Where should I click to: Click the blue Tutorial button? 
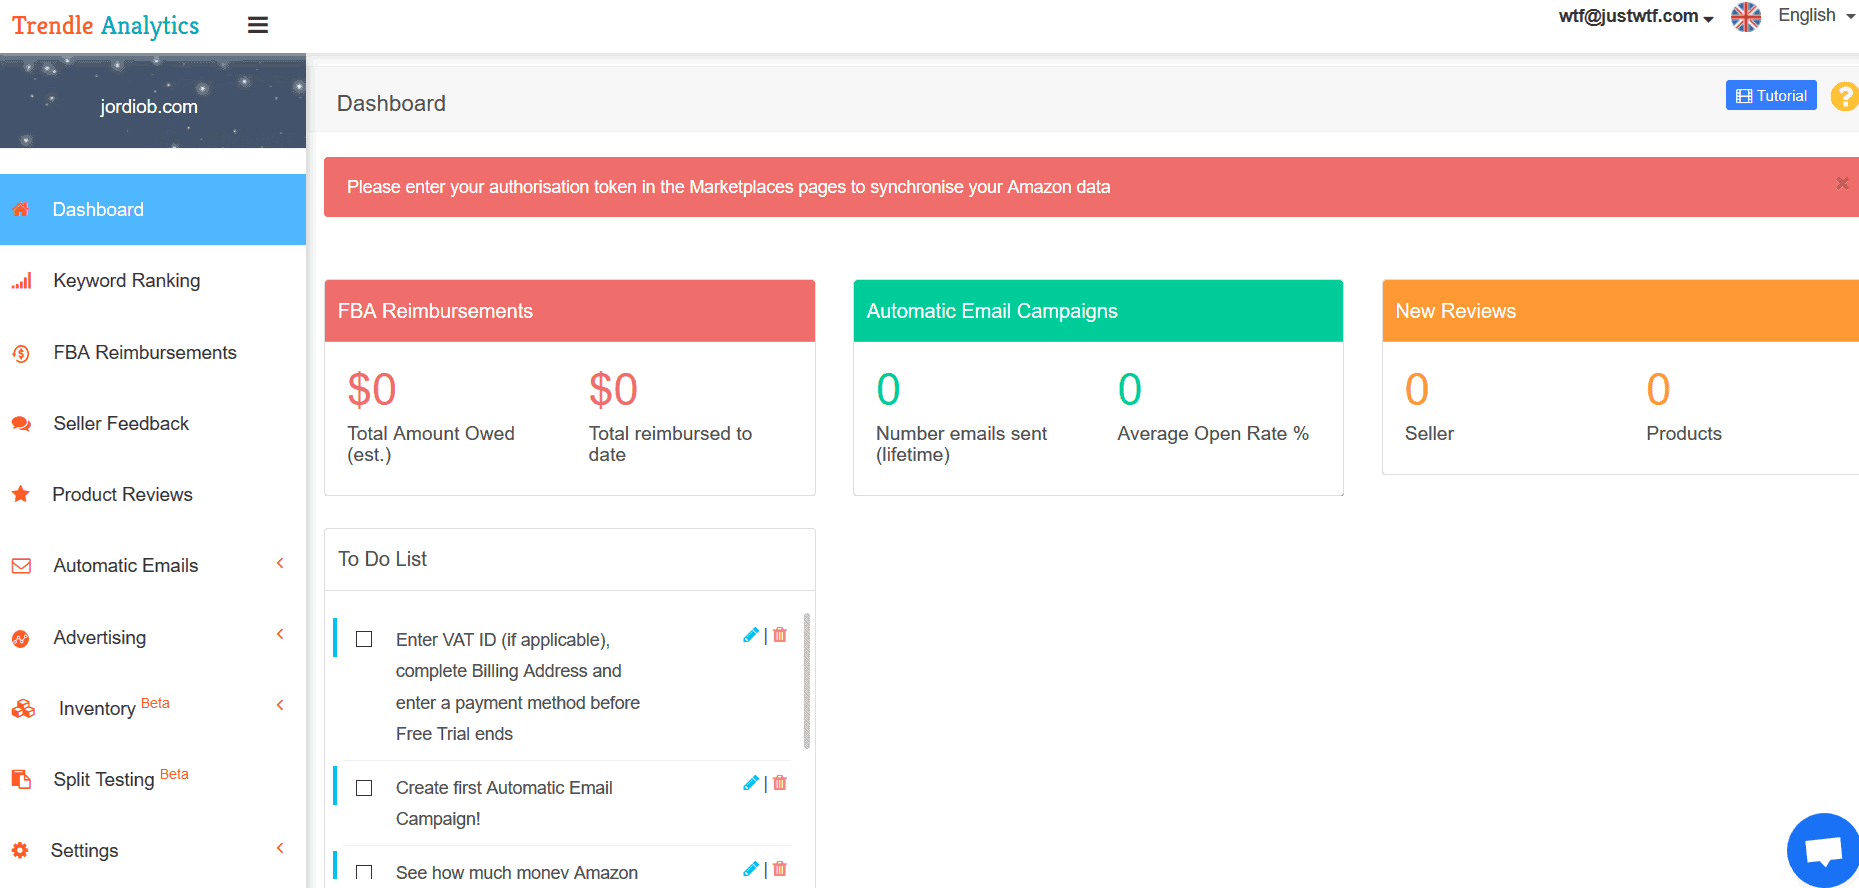tap(1770, 96)
